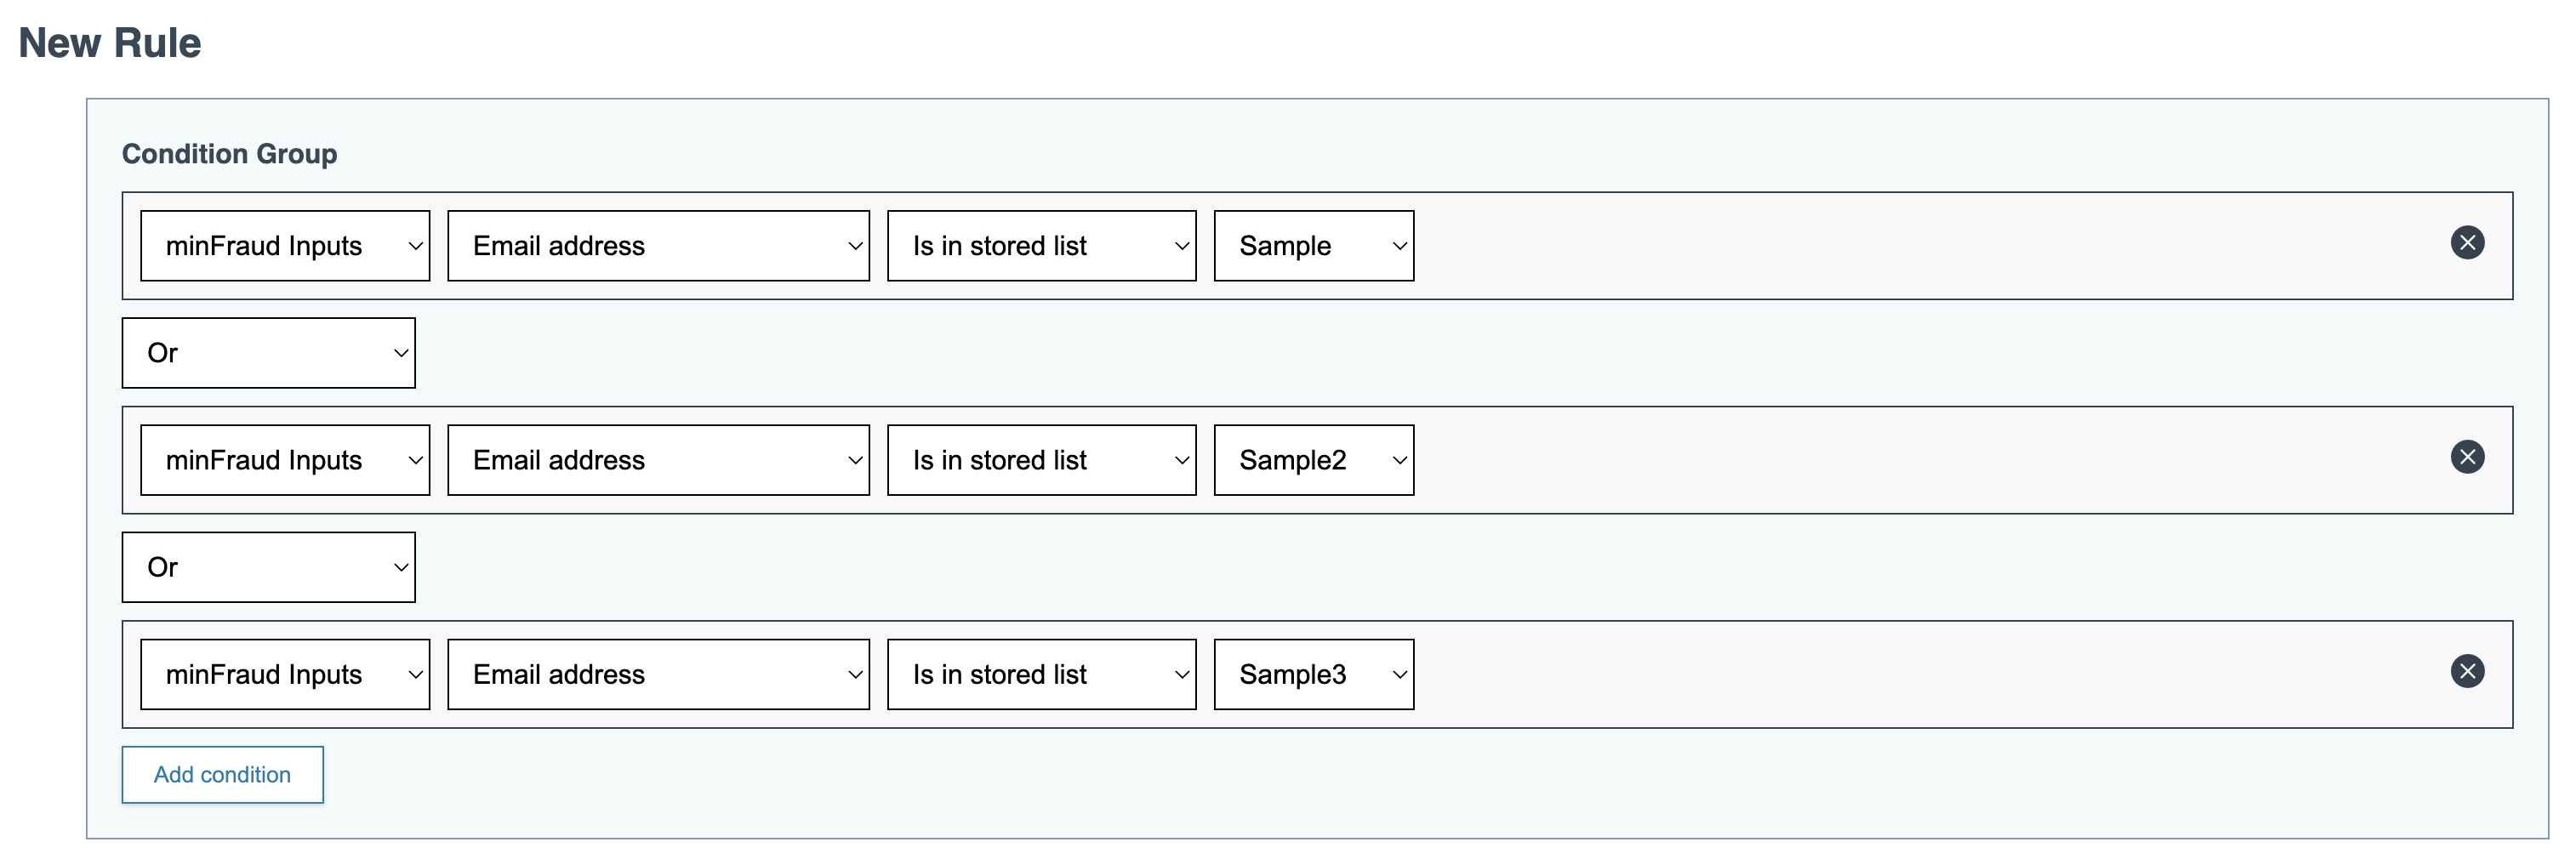Open first row Email address dropdown

658,246
